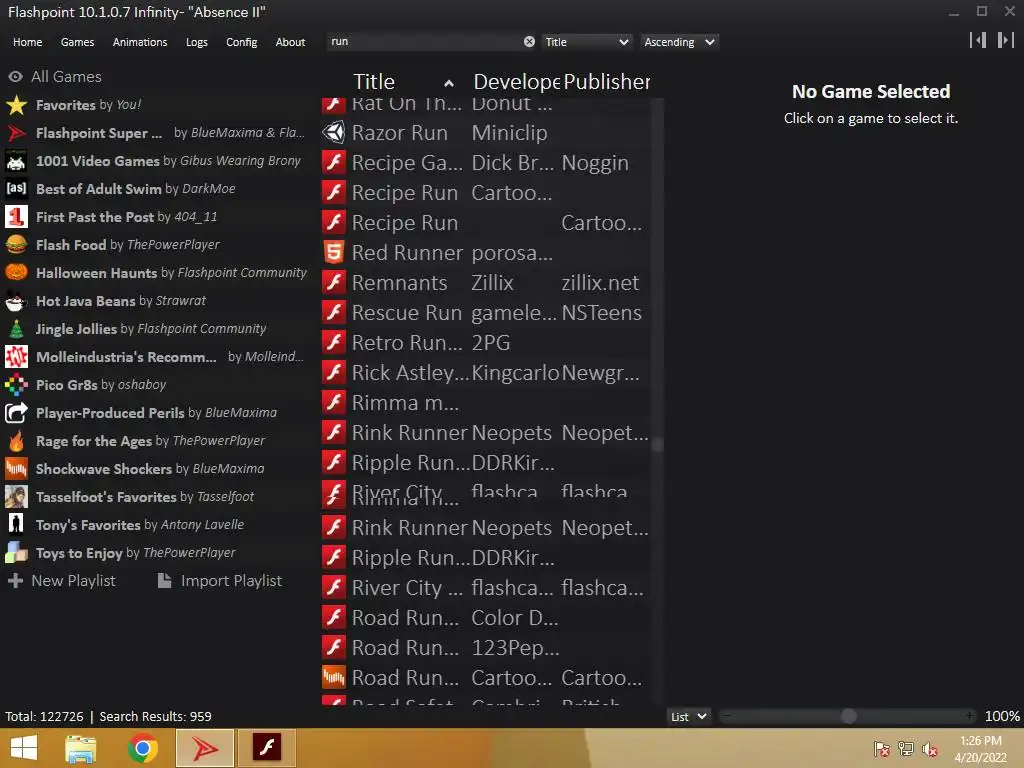Screen dimensions: 1024x768
Task: Select the Road Run Shockwave icon by Cartoo...
Action: coord(334,677)
